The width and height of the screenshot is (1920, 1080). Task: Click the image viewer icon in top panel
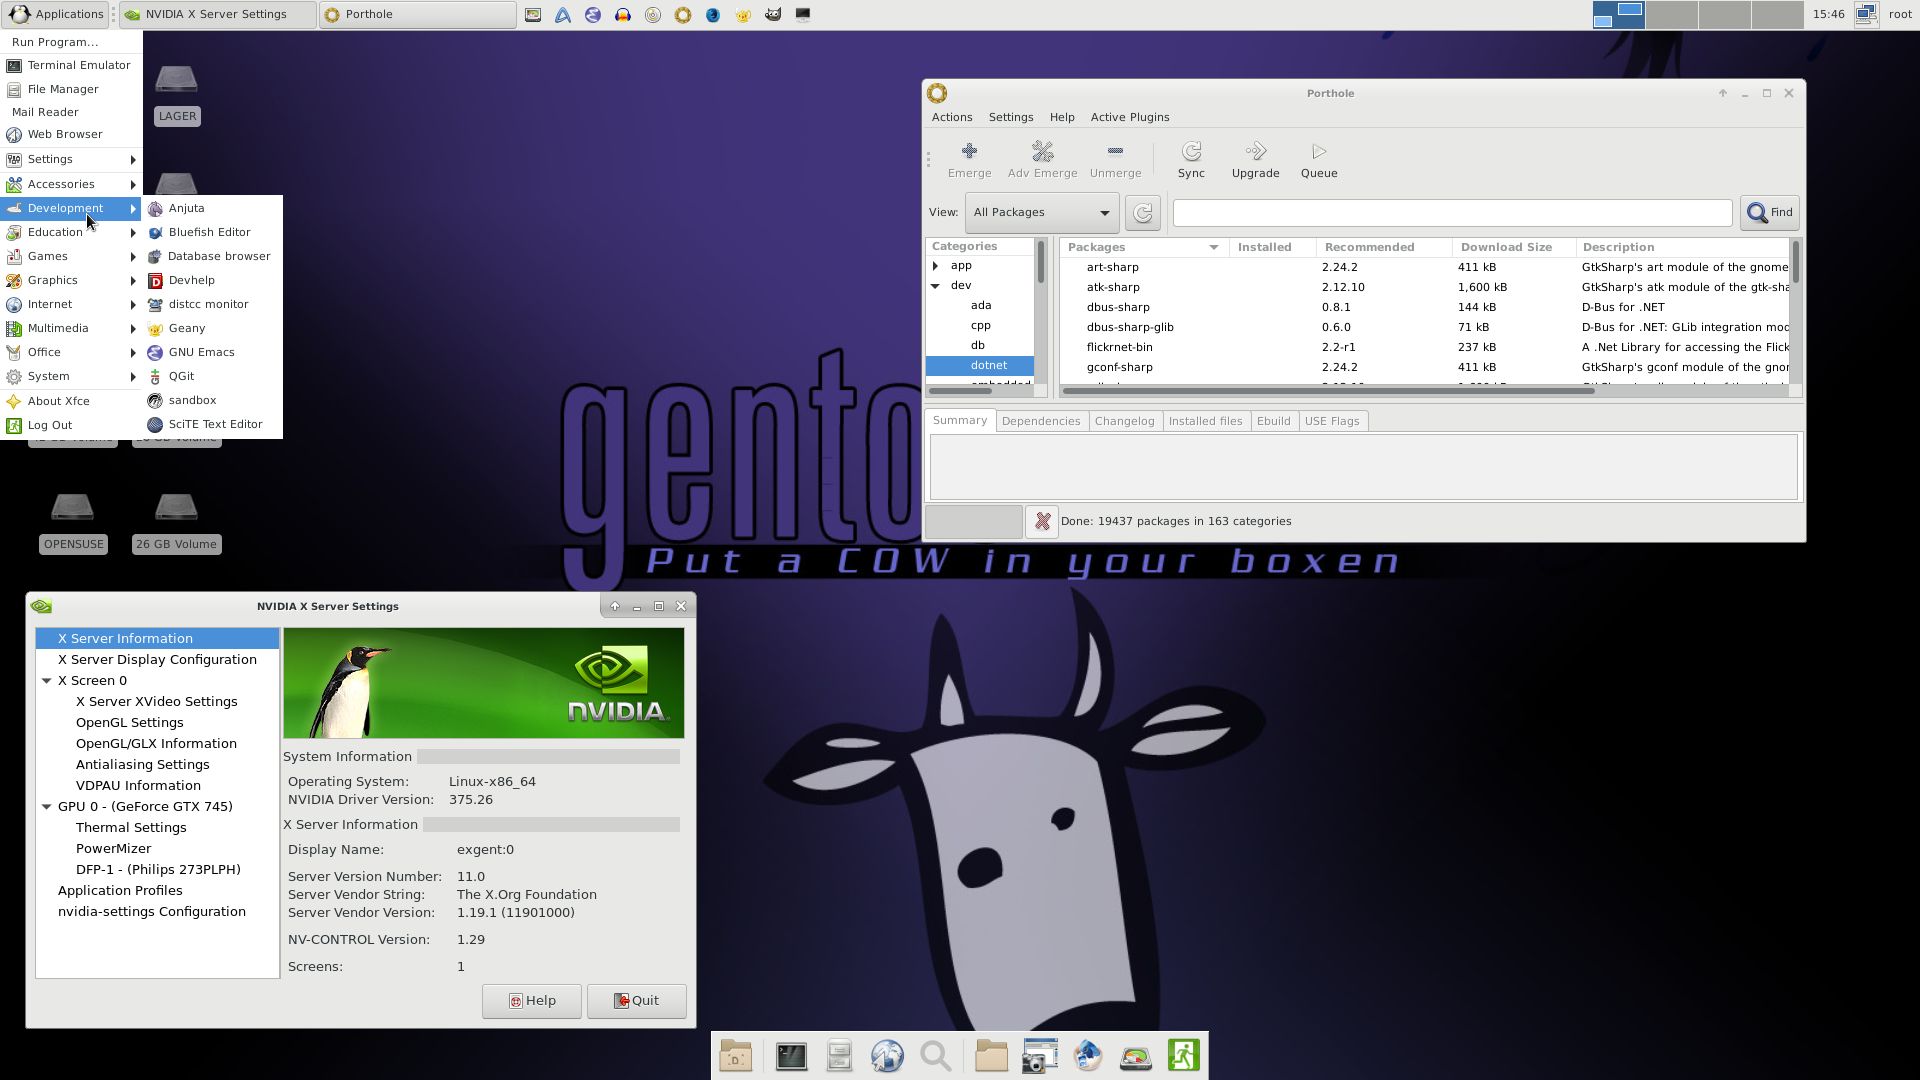(x=533, y=15)
